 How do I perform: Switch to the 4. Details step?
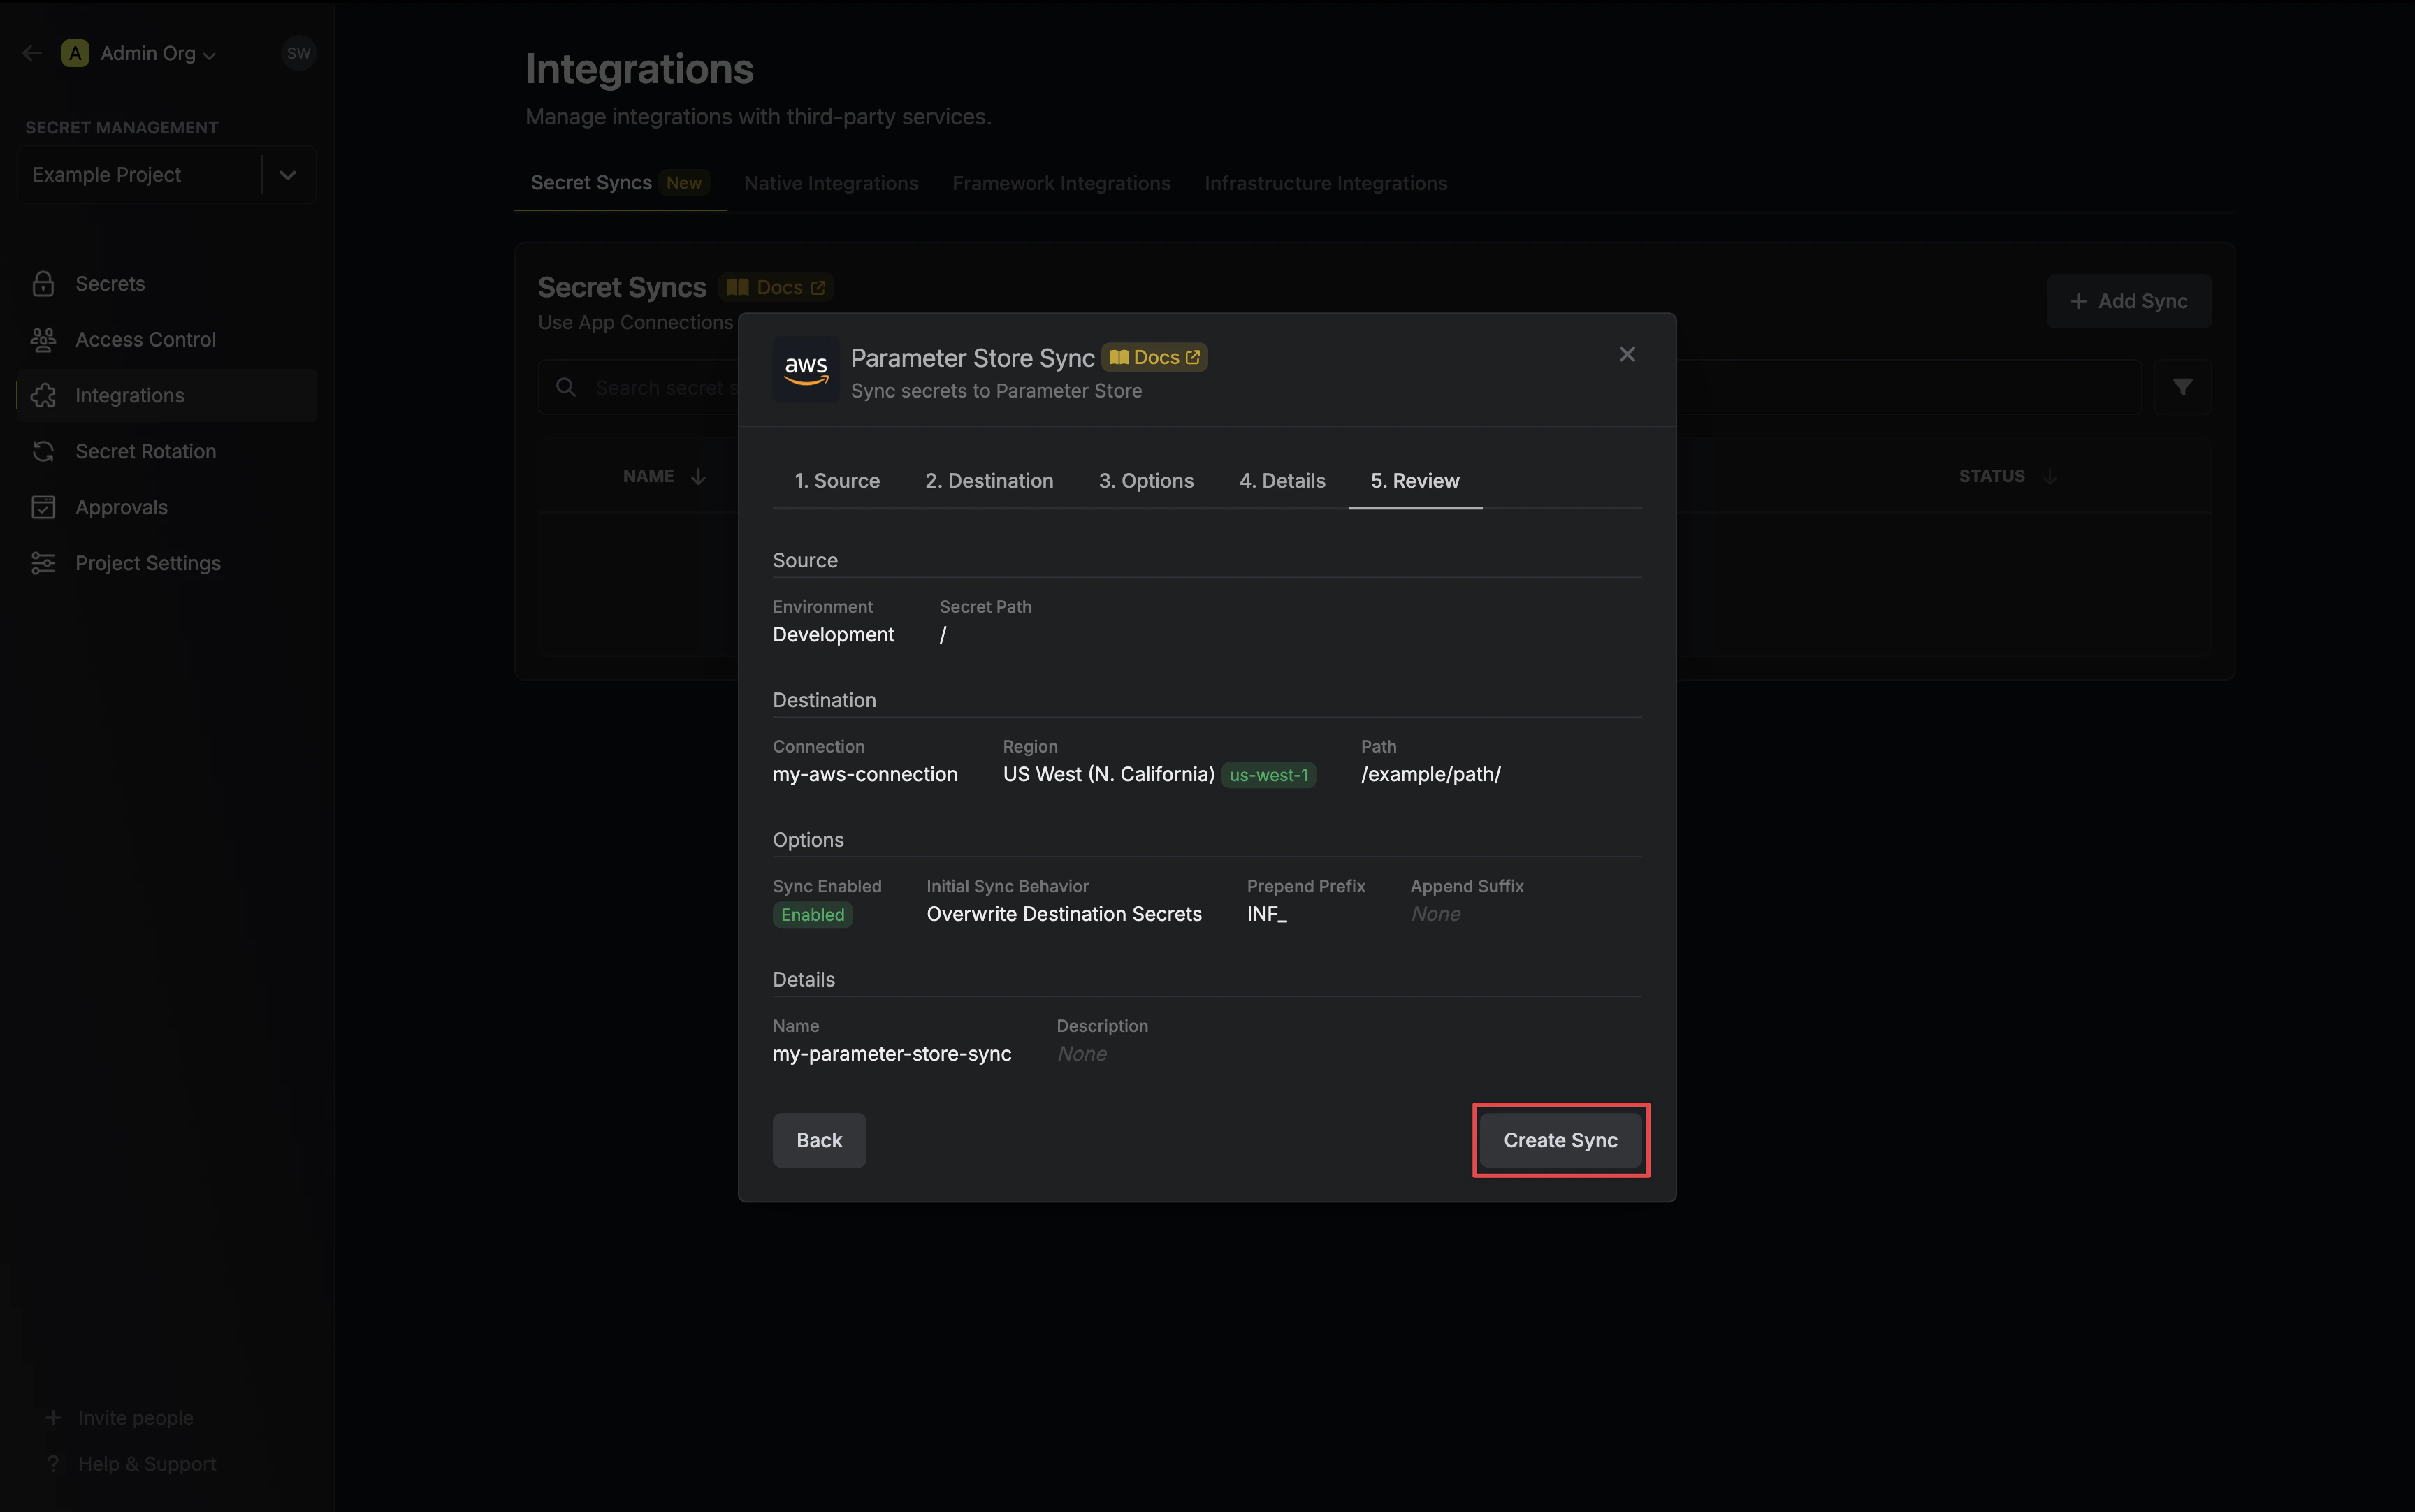tap(1282, 480)
